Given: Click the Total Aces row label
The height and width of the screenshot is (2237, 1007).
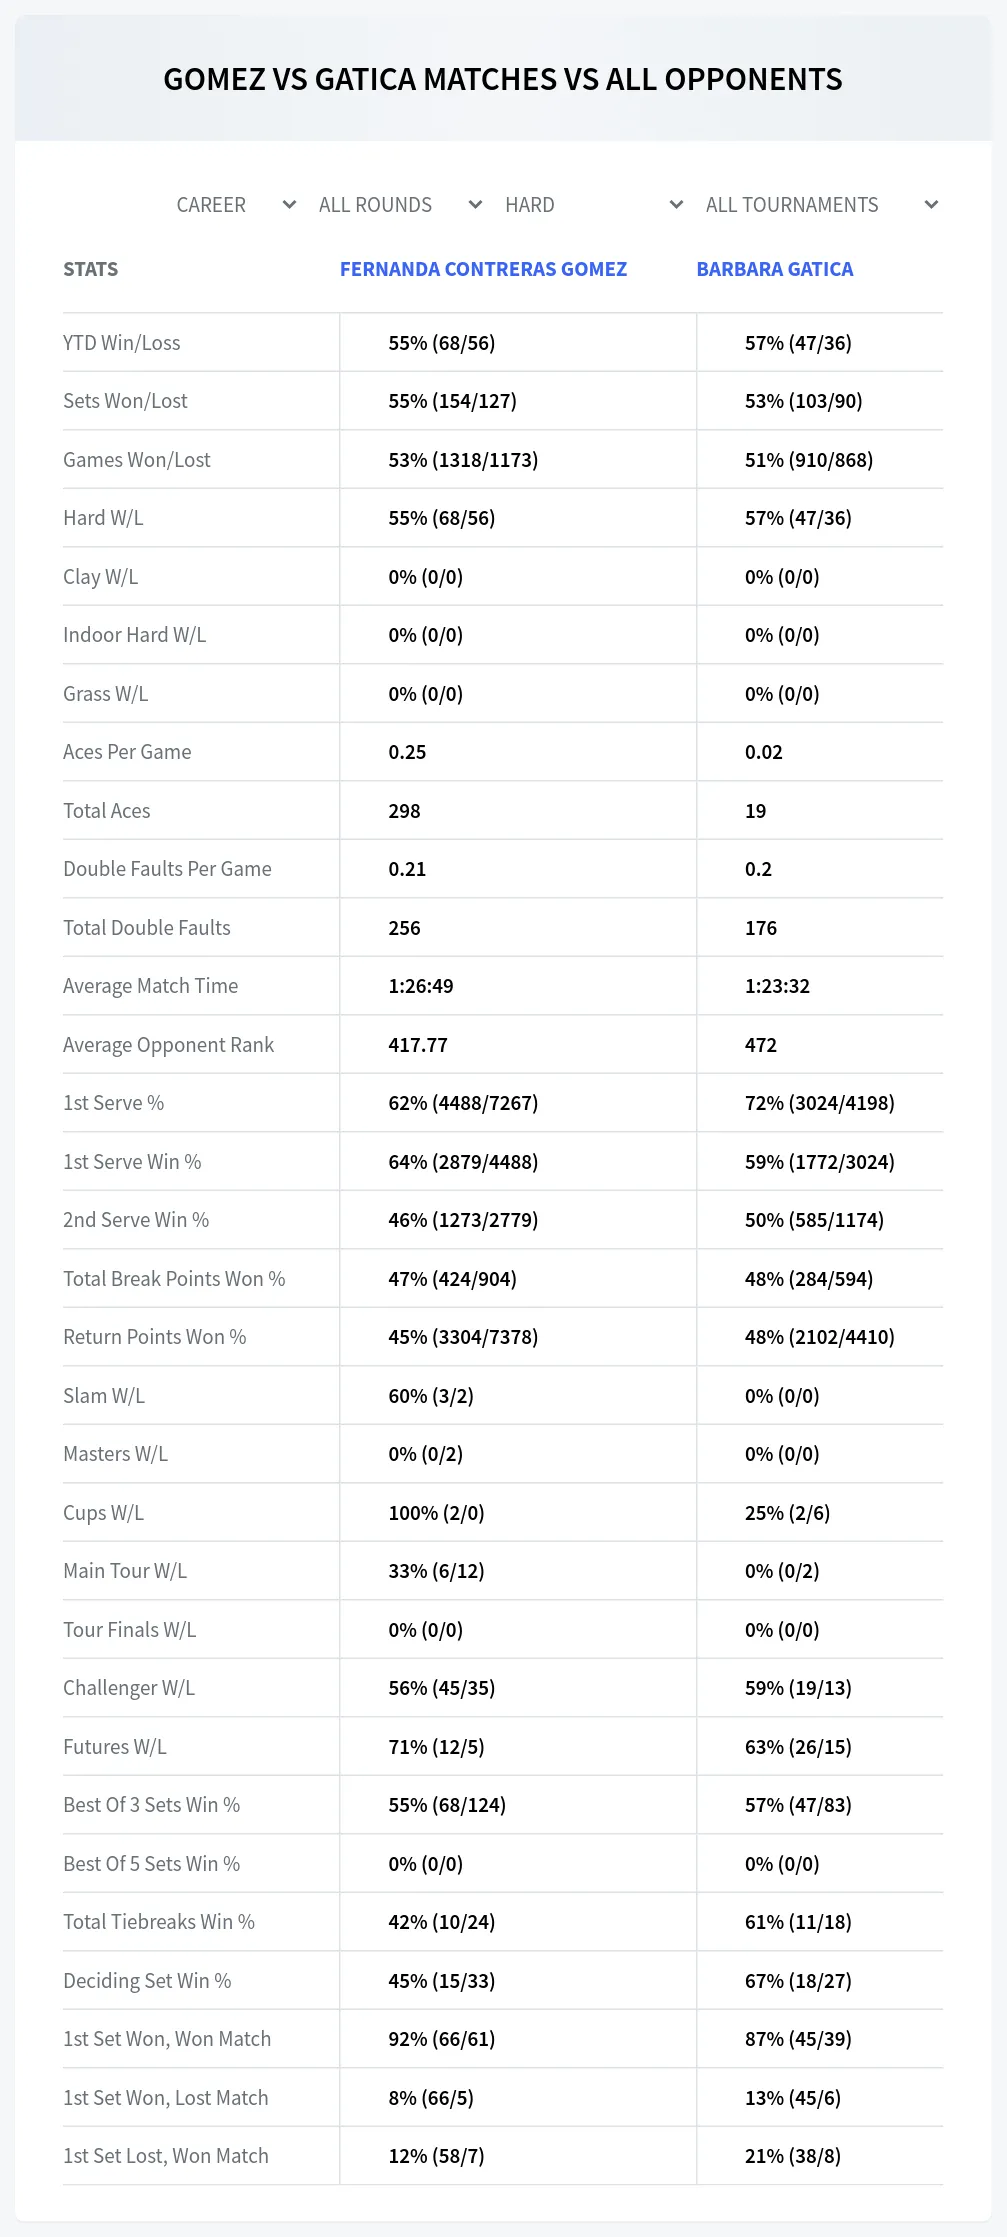Looking at the screenshot, I should (107, 811).
